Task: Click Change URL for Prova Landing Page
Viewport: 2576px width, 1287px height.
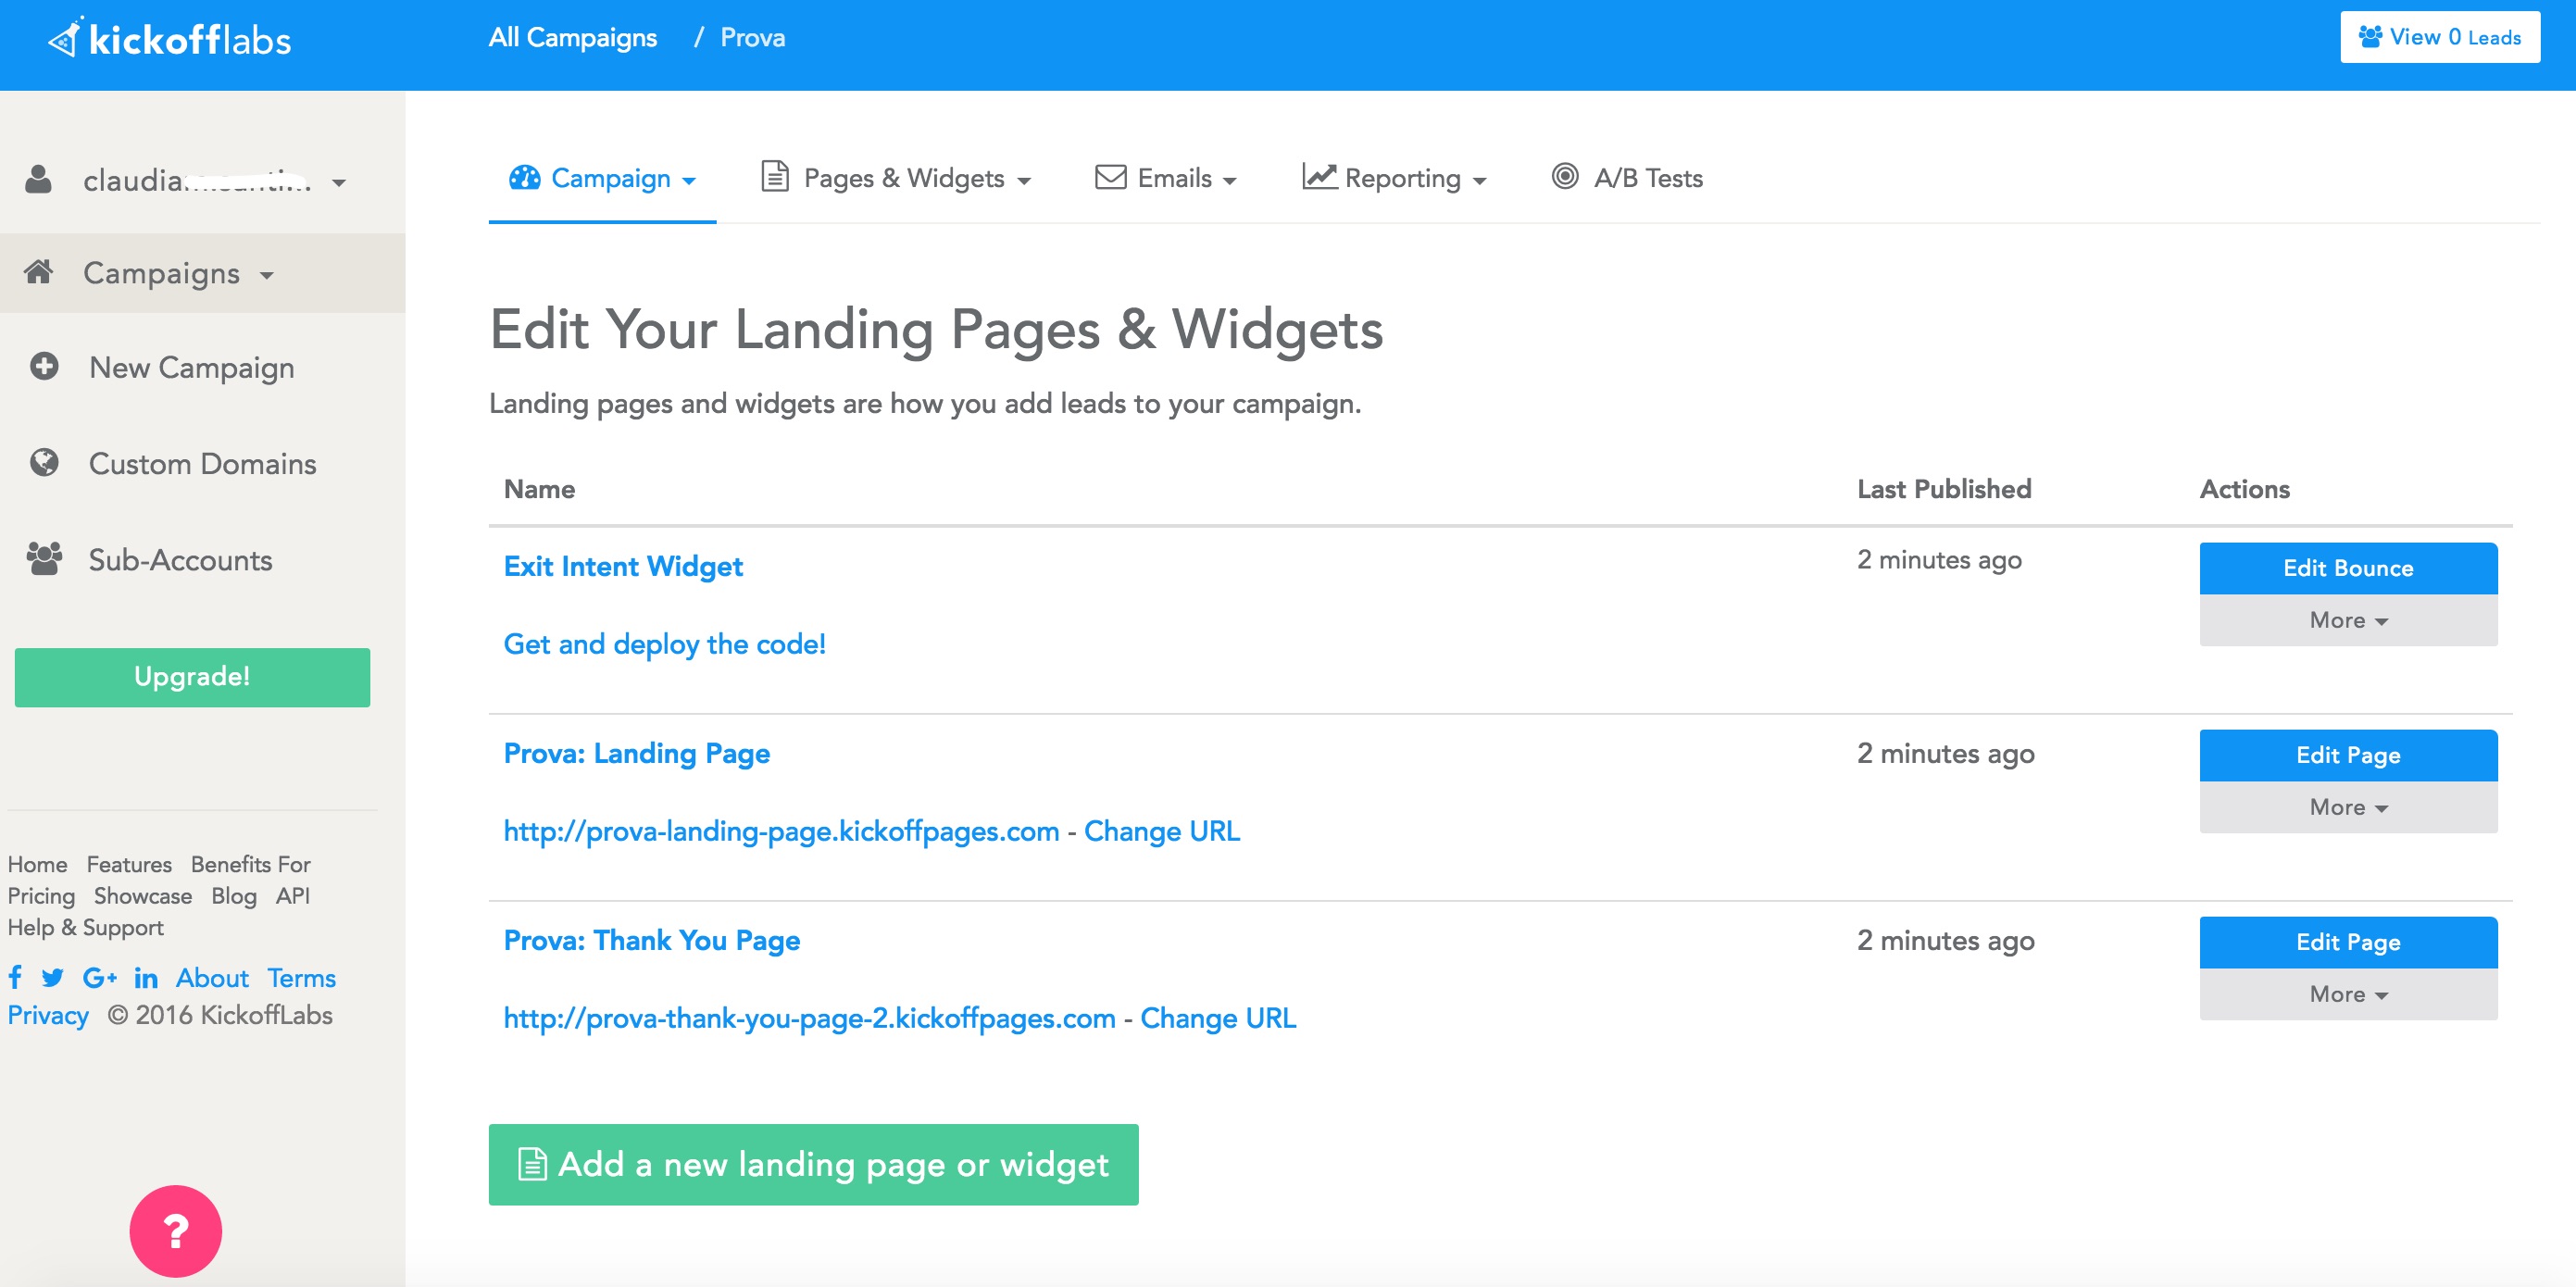Action: [1161, 831]
